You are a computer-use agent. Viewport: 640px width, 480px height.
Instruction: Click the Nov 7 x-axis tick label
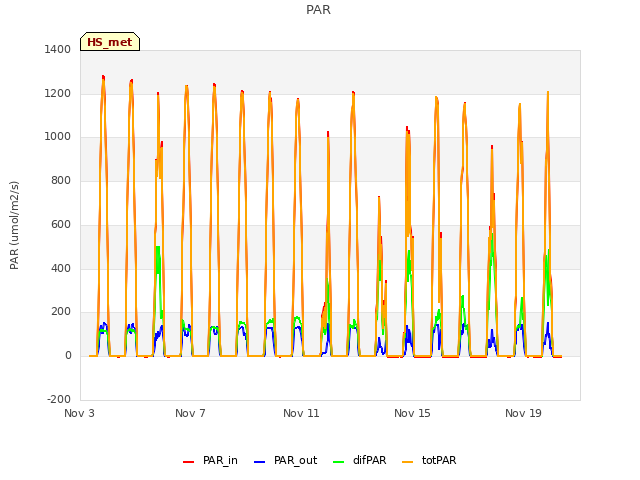click(x=190, y=413)
